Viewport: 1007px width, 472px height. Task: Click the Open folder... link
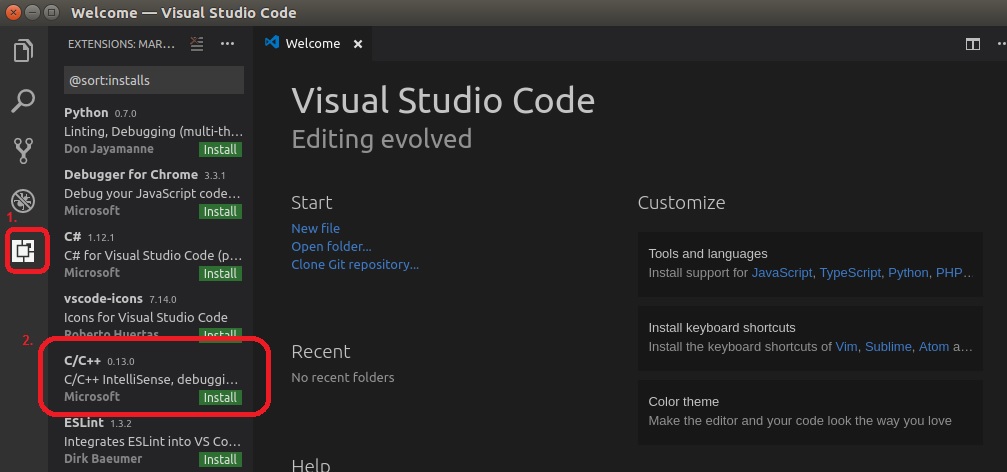(331, 247)
